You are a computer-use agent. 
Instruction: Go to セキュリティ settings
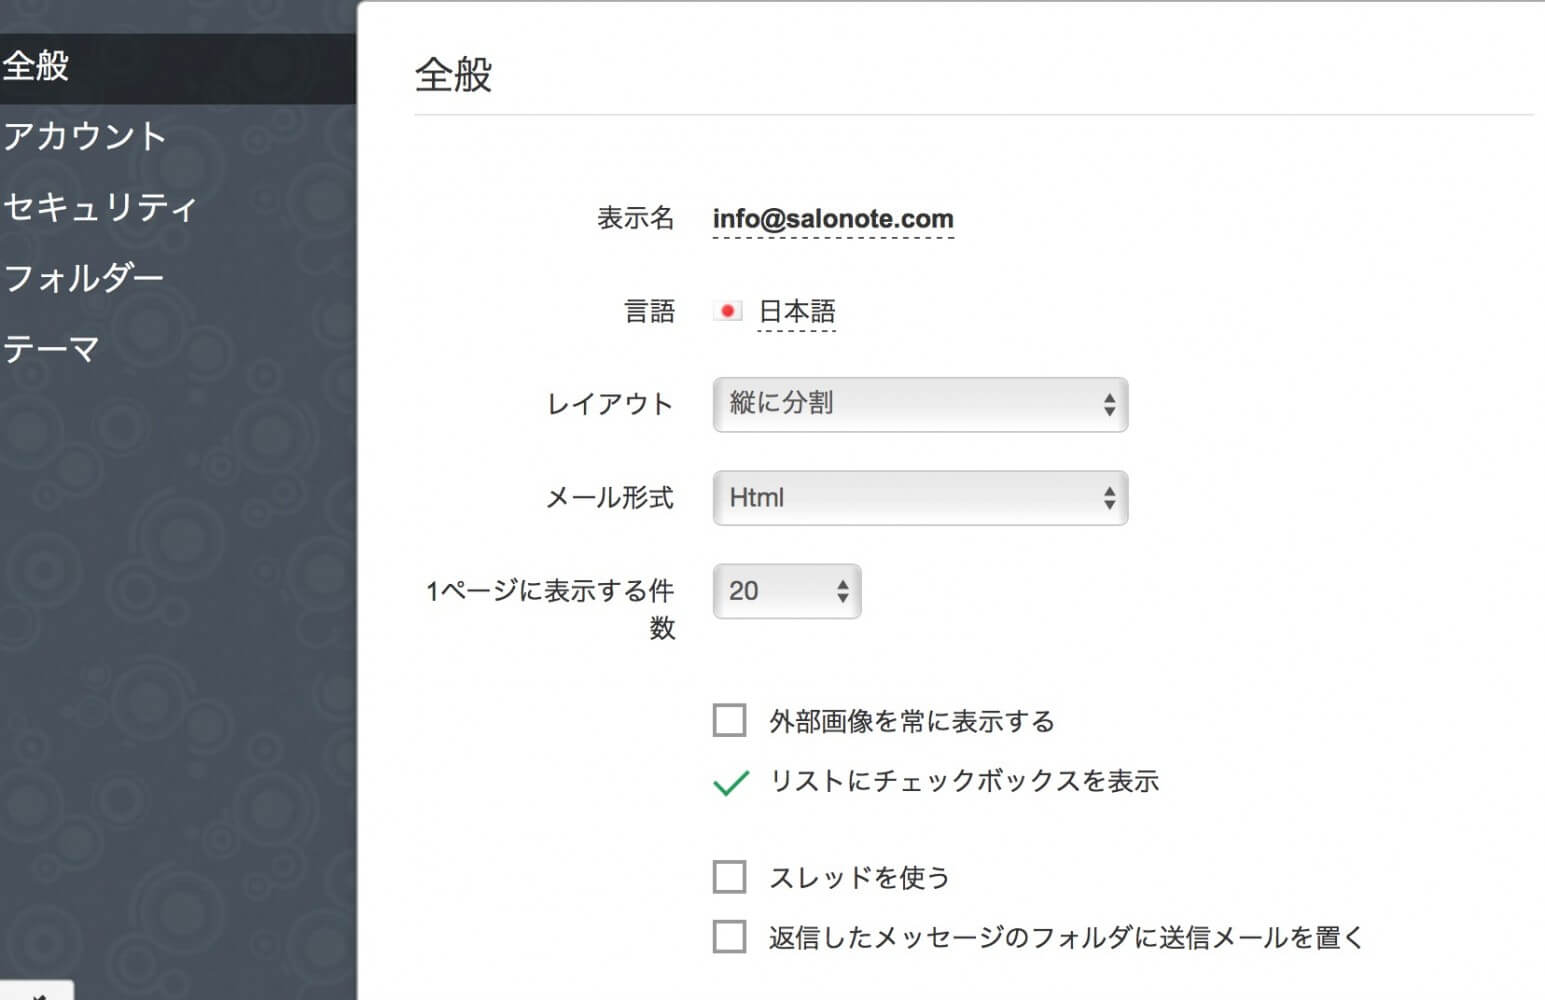click(x=100, y=207)
